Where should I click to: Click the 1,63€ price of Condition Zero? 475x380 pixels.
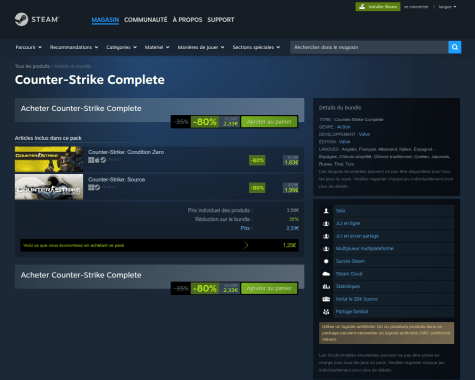click(x=291, y=162)
